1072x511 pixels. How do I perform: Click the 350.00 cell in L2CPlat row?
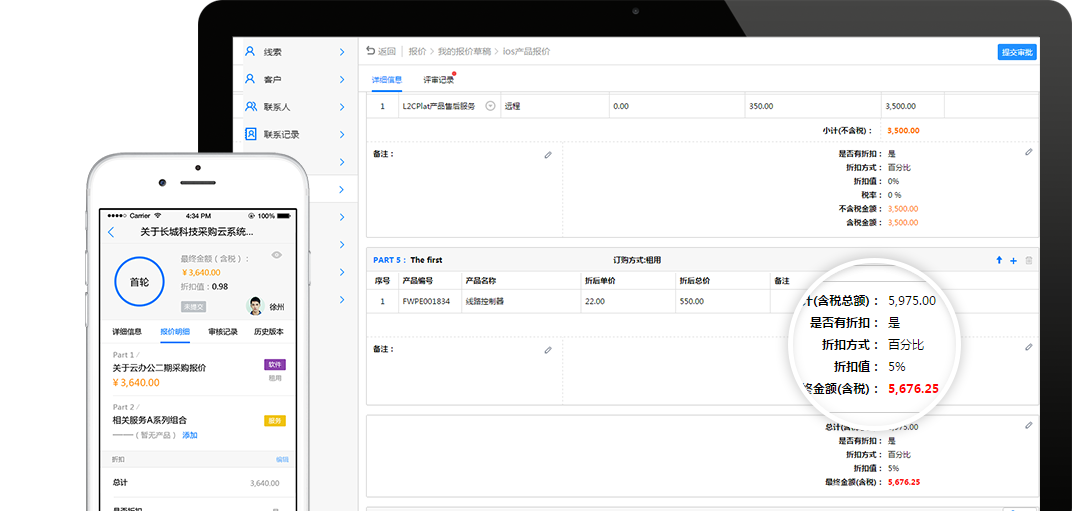pyautogui.click(x=813, y=106)
